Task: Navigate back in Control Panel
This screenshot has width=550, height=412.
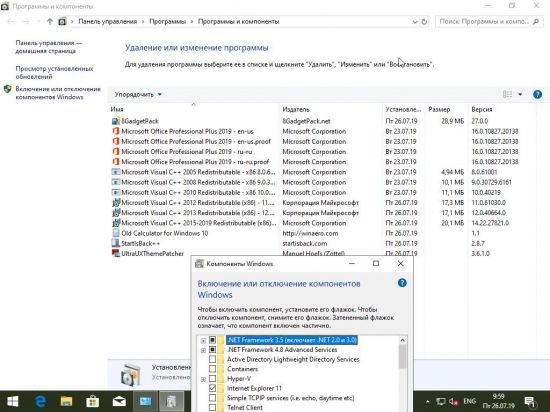Action: pos(11,22)
